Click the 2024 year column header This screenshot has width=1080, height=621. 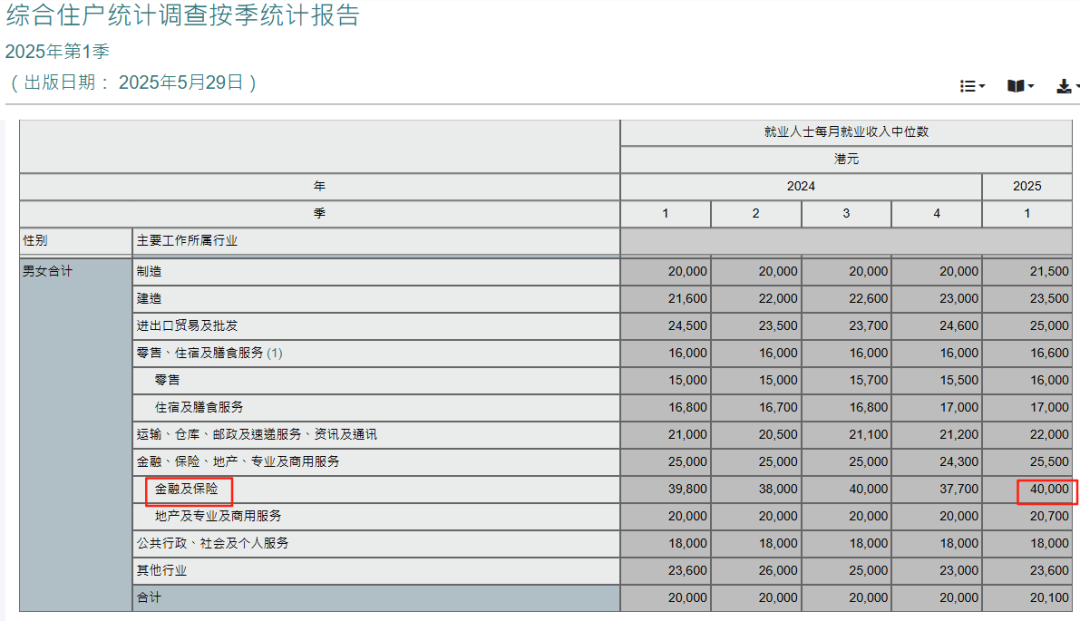(800, 186)
